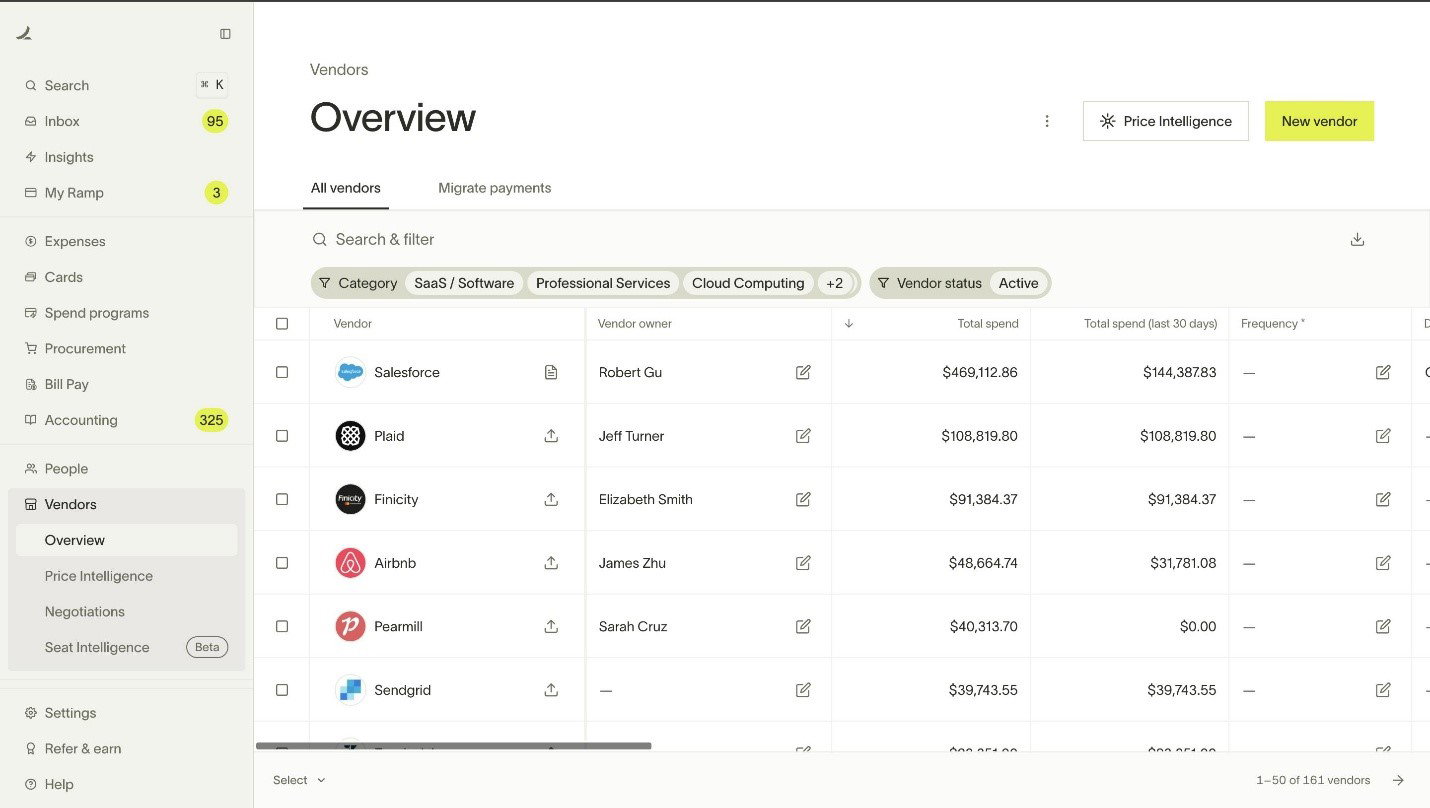The width and height of the screenshot is (1430, 808).
Task: Click the upload icon next to Plaid
Action: (x=551, y=435)
